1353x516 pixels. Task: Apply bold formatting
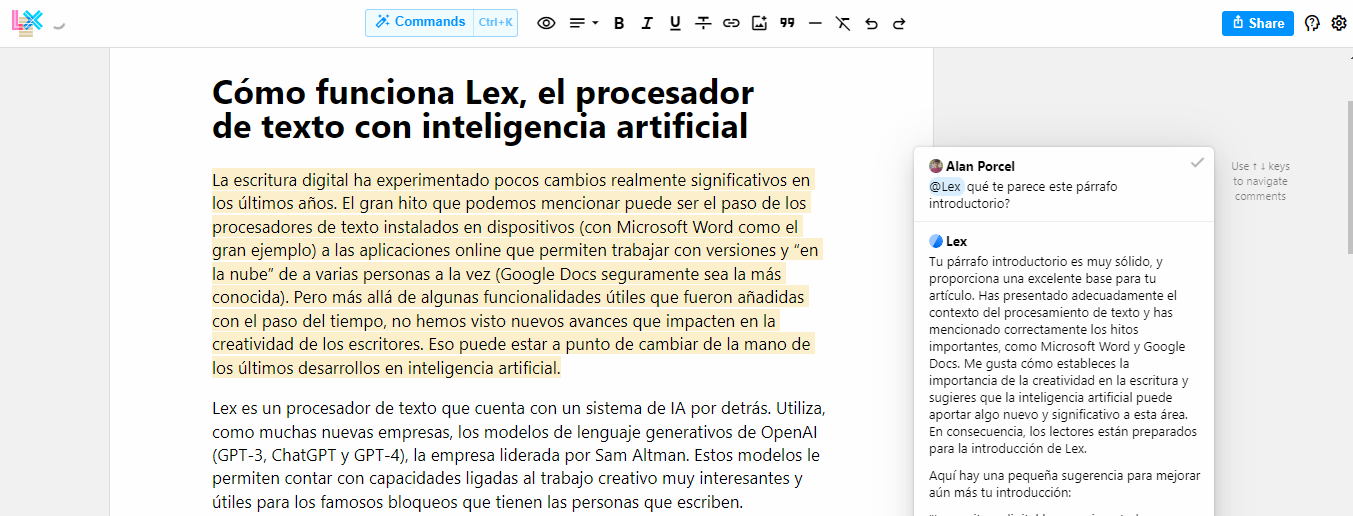[x=619, y=23]
